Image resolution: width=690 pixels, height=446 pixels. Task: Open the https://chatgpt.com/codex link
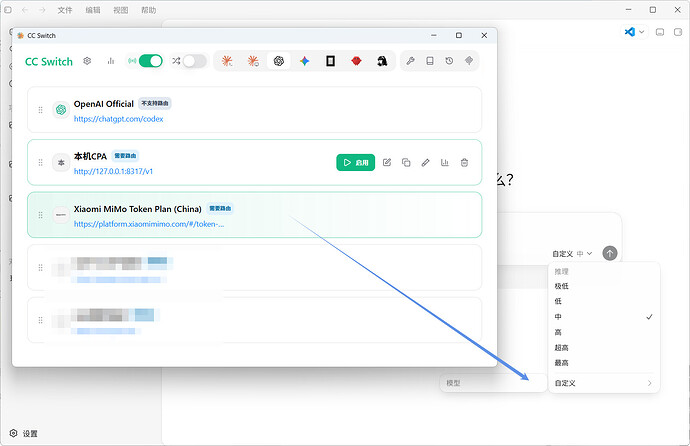[x=118, y=119]
